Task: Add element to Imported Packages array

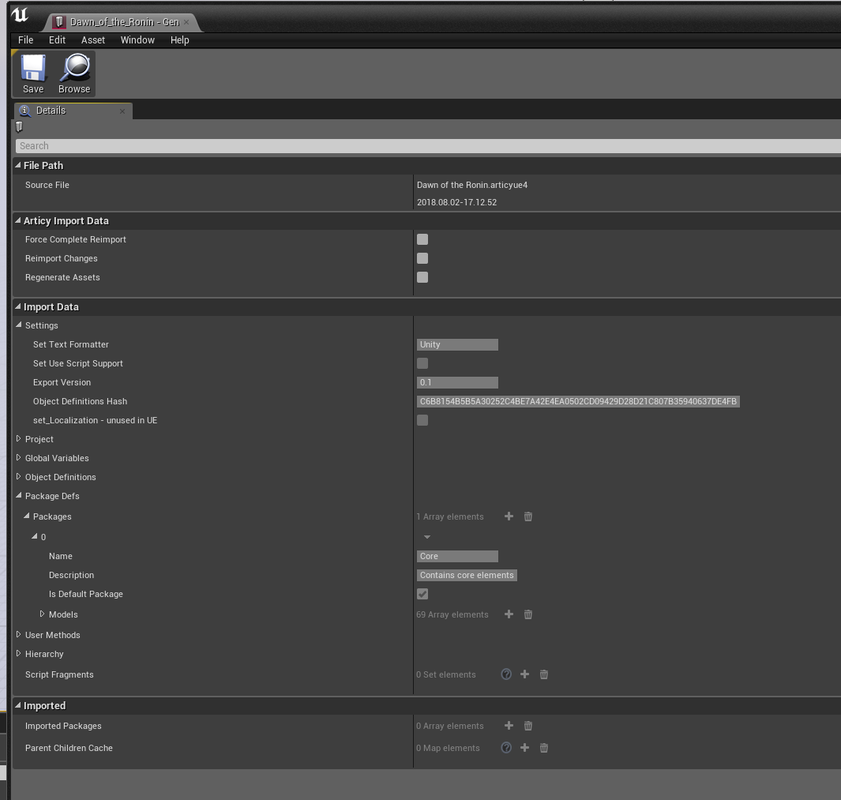Action: [x=508, y=725]
